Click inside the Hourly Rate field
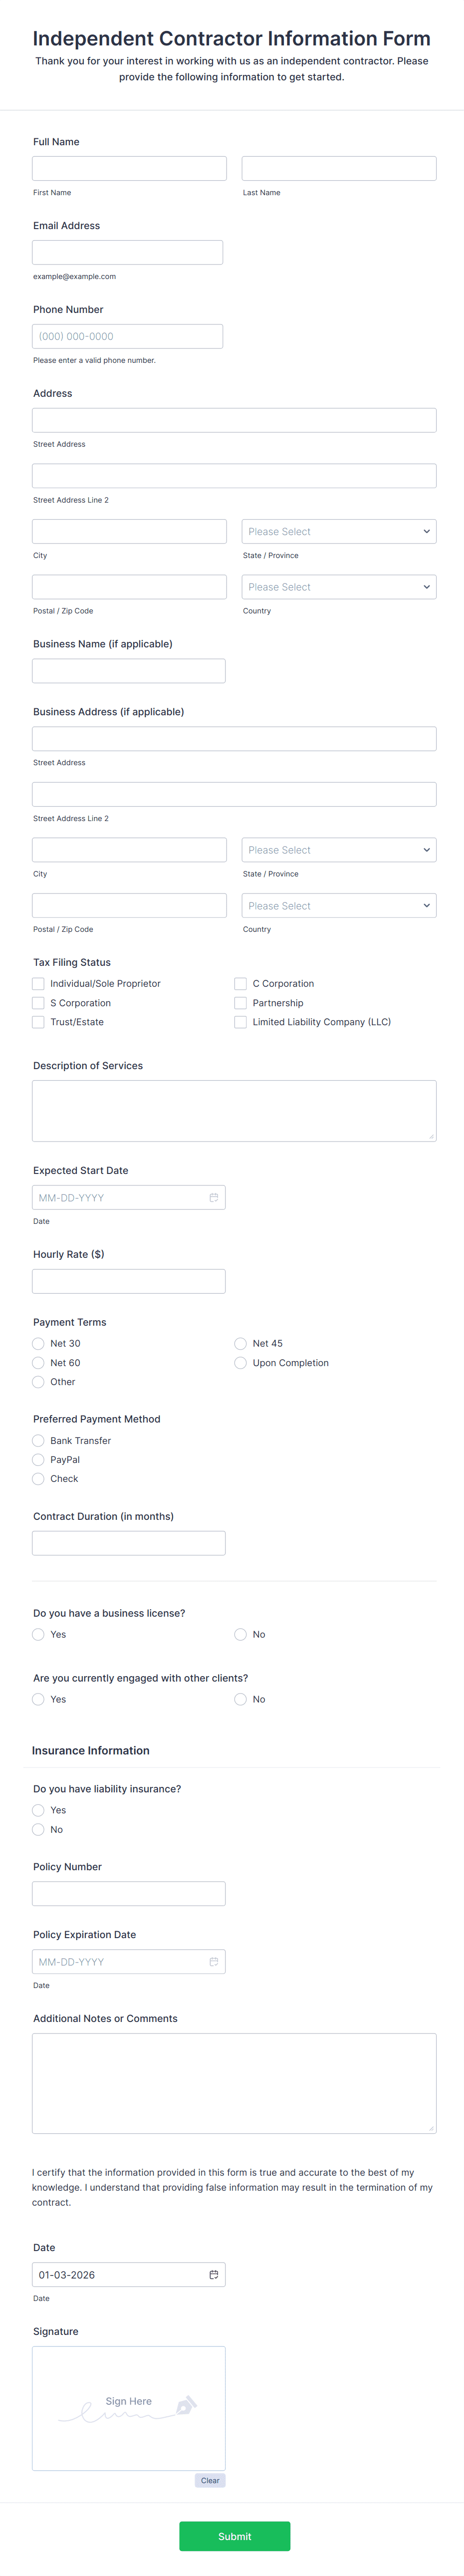The height and width of the screenshot is (2576, 464). 128,1280
